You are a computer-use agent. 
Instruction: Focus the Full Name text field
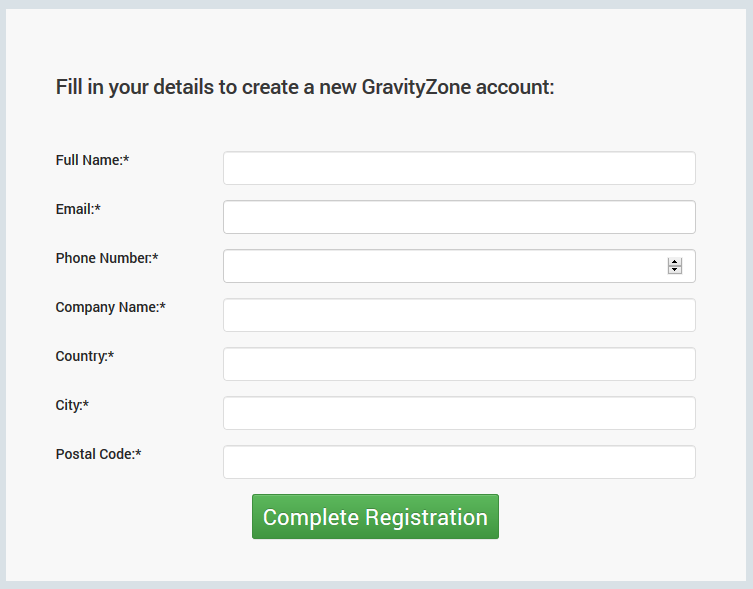(459, 168)
